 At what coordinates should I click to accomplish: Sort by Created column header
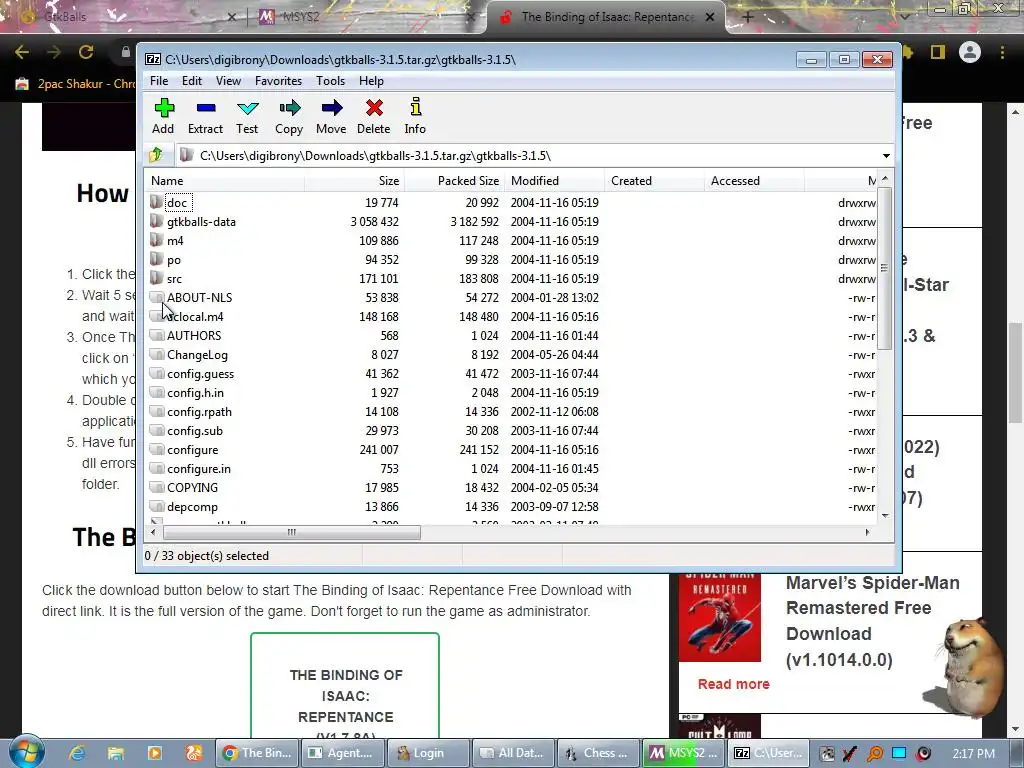pyautogui.click(x=655, y=181)
